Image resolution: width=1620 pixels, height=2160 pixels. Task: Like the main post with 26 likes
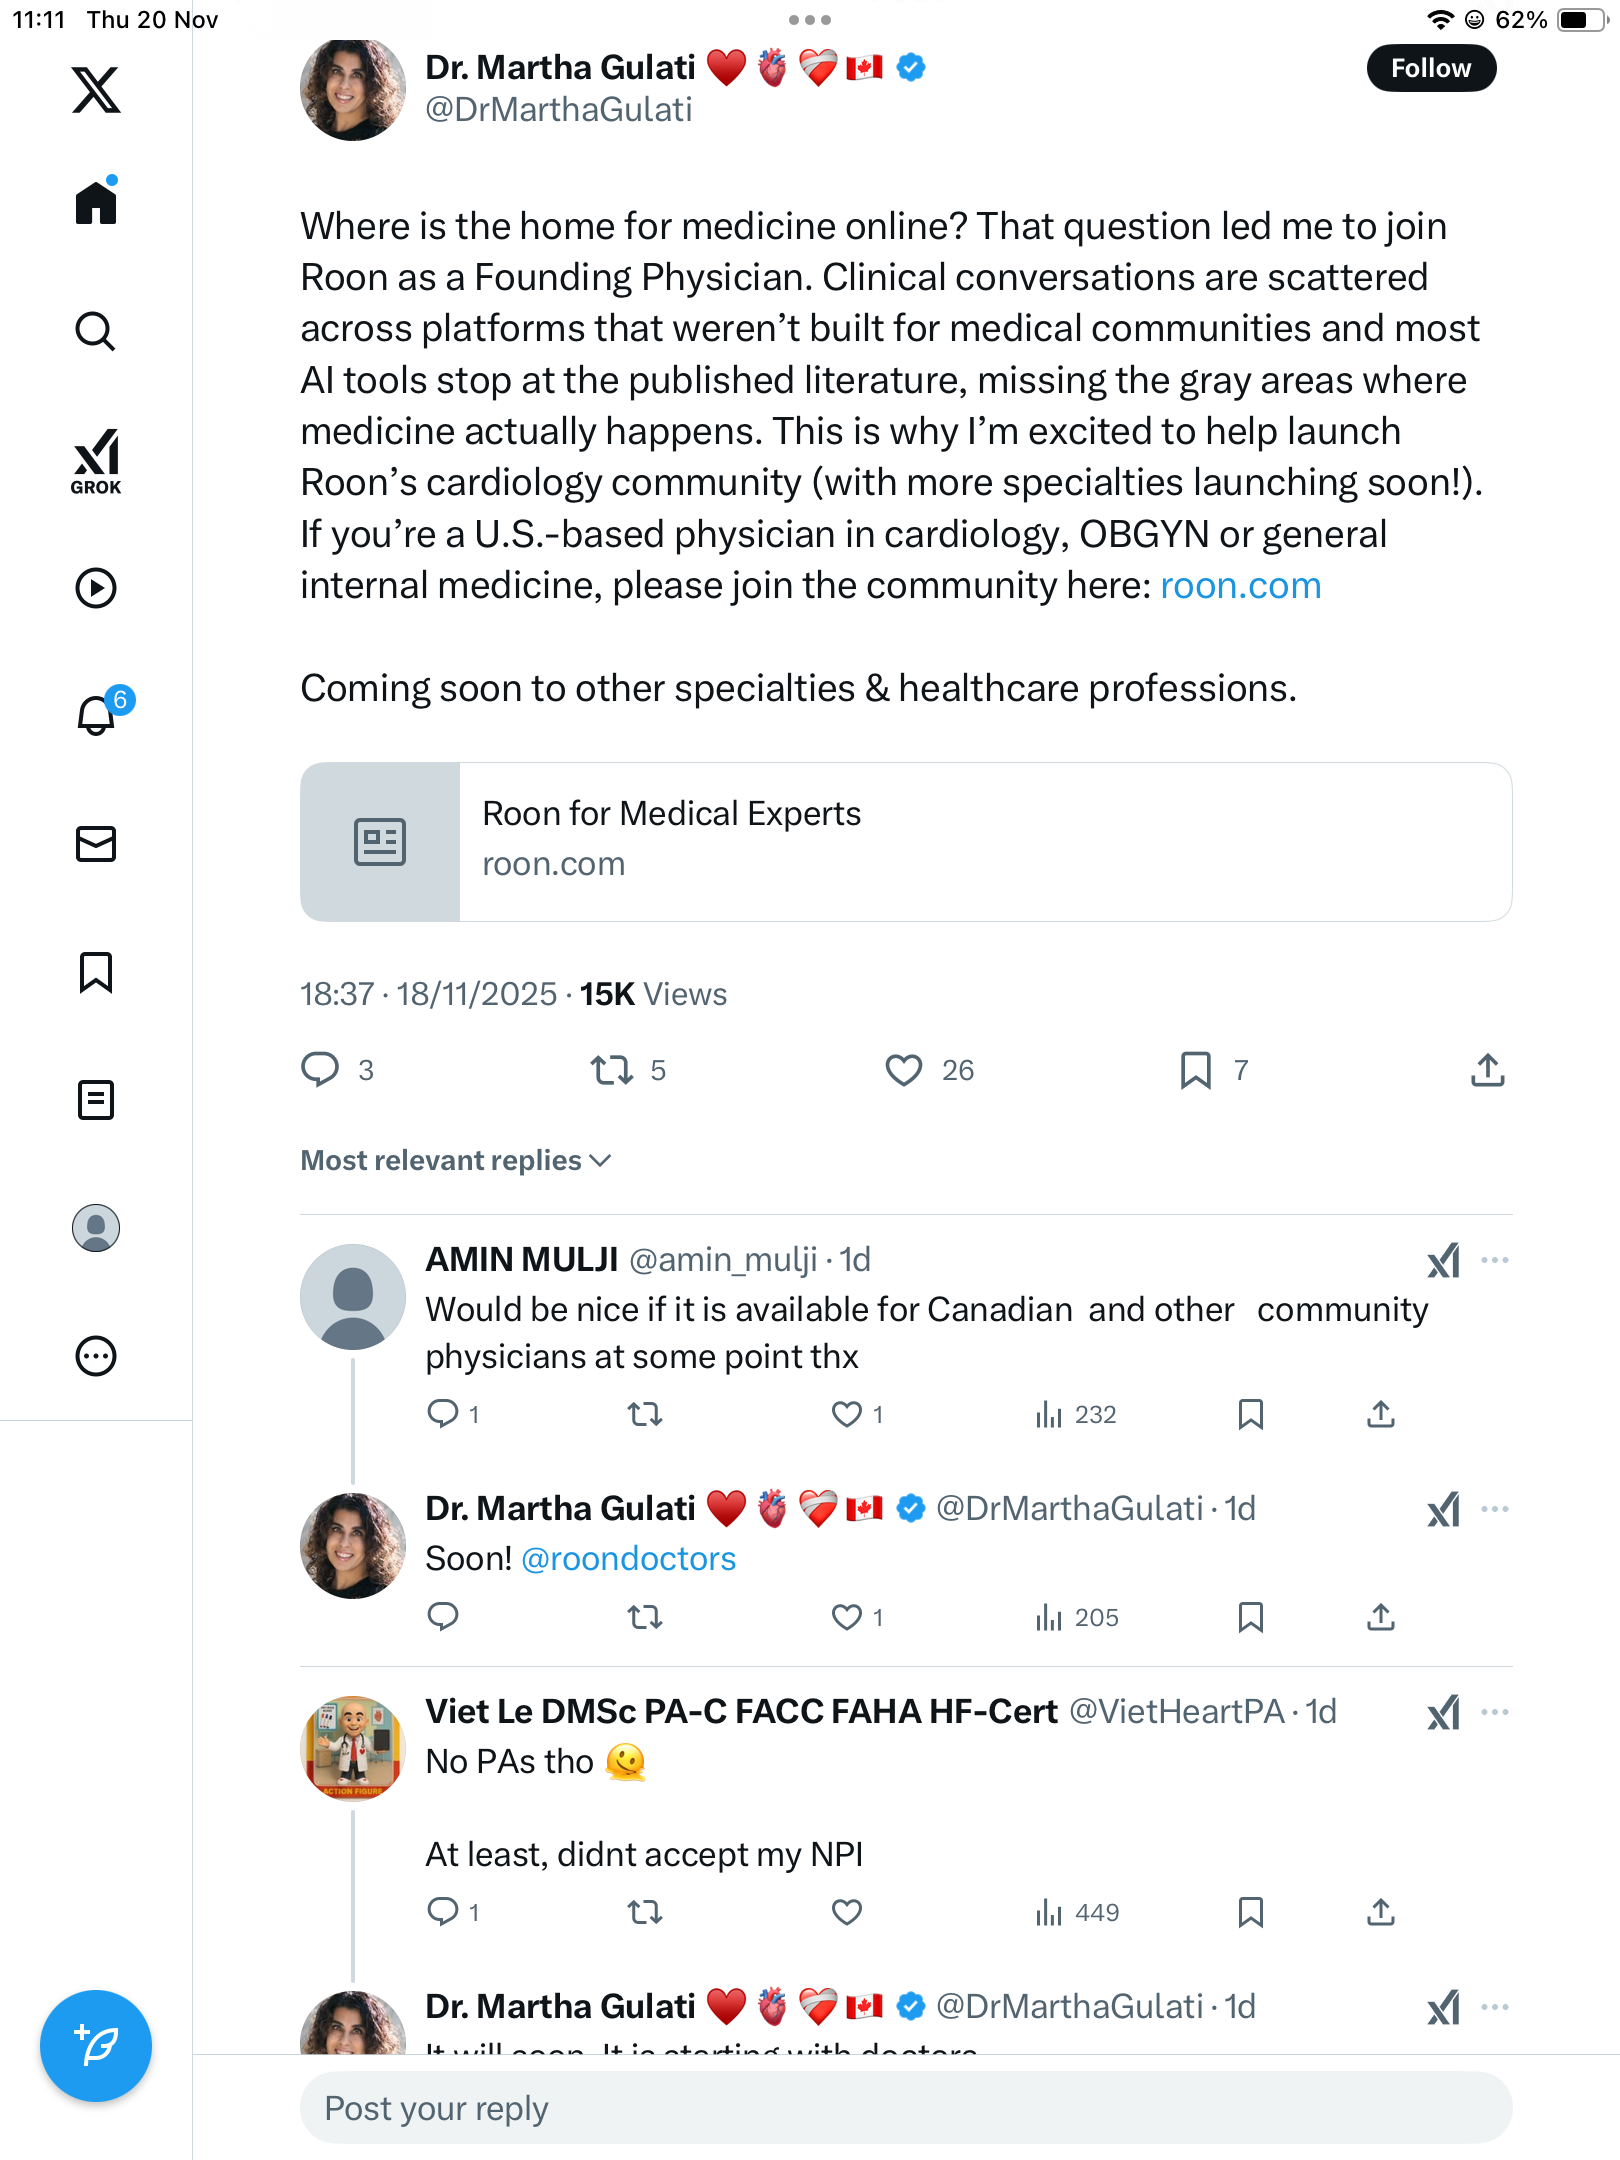(904, 1070)
